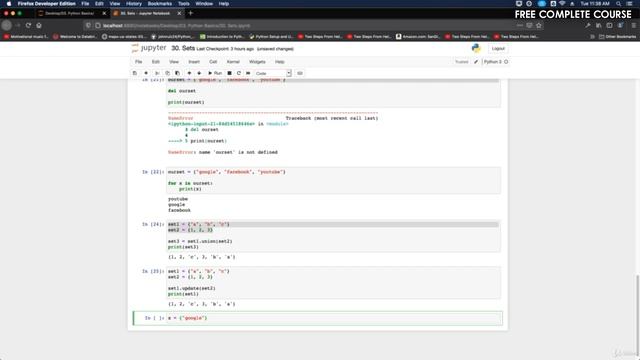Open the Apple menu
This screenshot has height=360, width=640.
coord(9,4)
